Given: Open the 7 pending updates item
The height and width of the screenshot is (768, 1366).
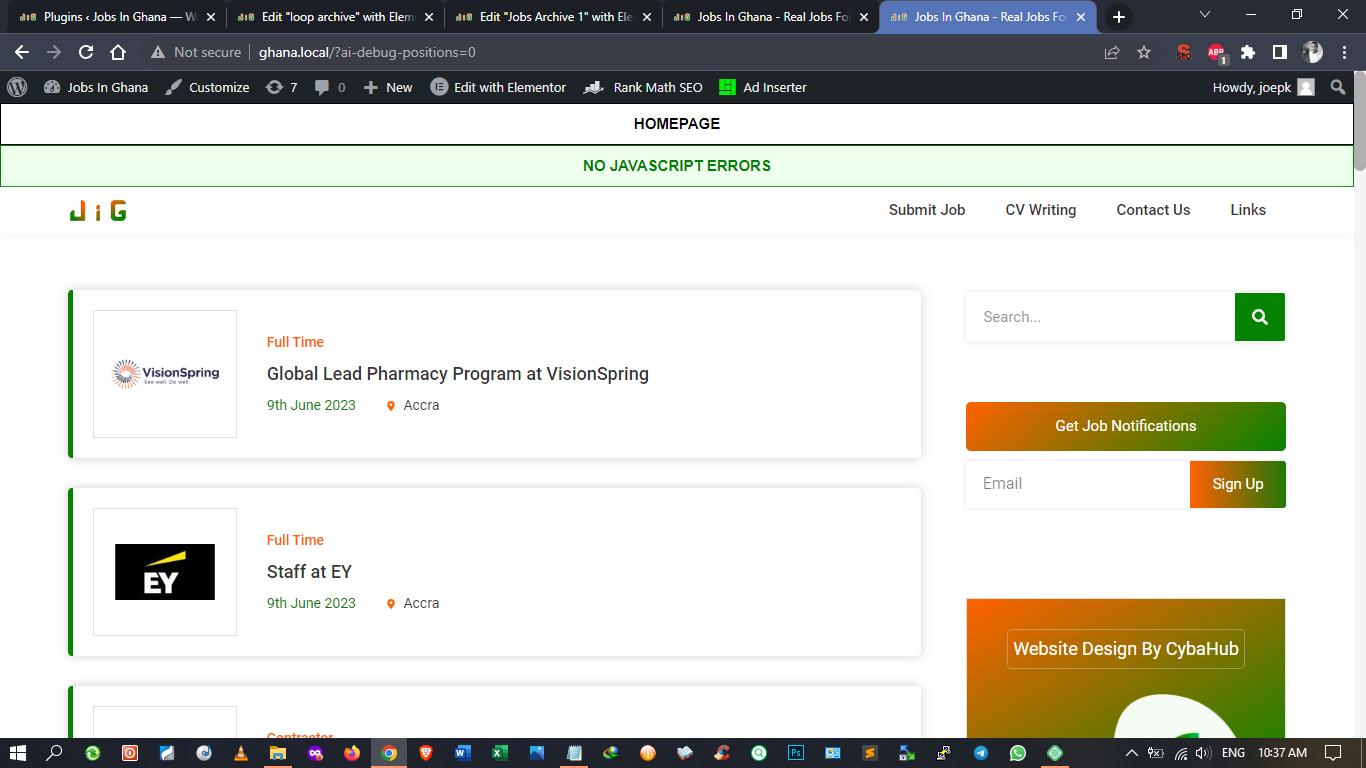Looking at the screenshot, I should [x=281, y=87].
